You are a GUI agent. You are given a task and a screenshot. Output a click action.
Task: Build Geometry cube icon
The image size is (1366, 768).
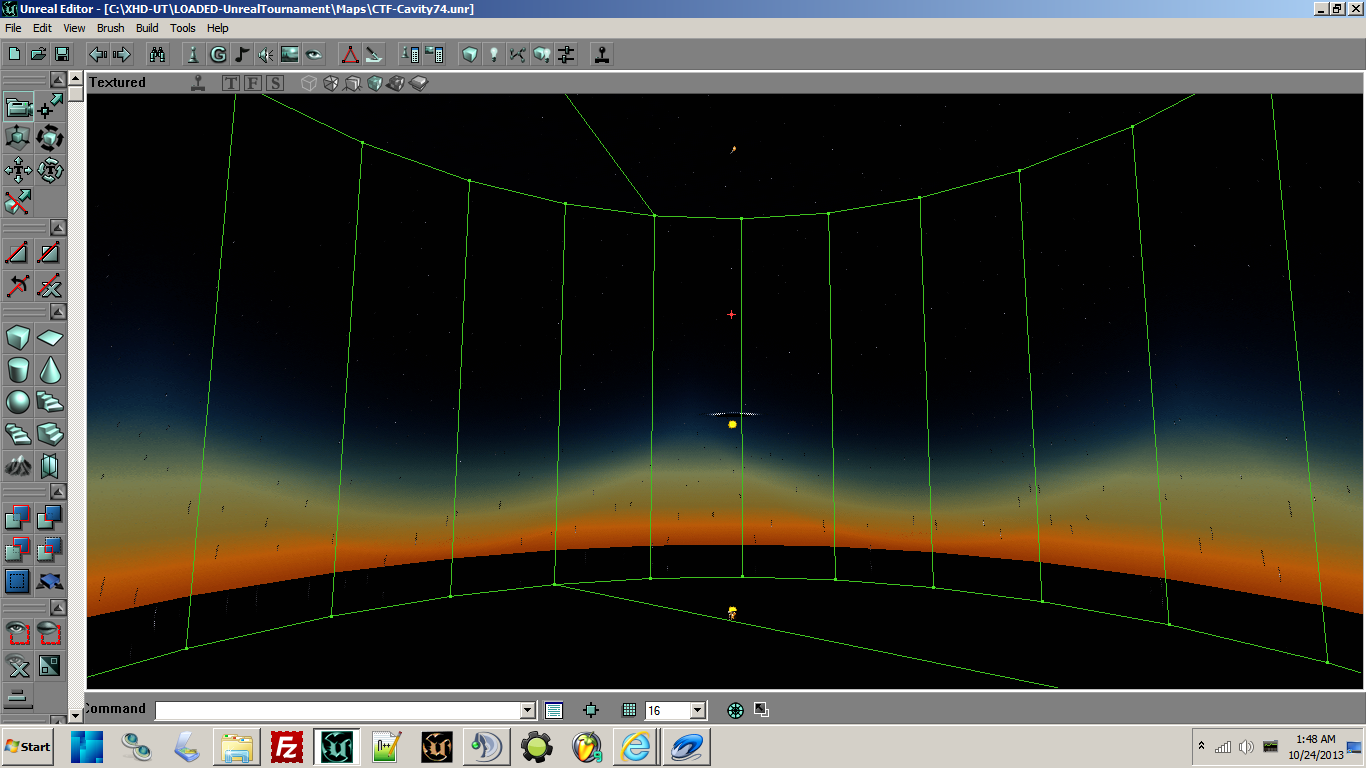(x=470, y=54)
